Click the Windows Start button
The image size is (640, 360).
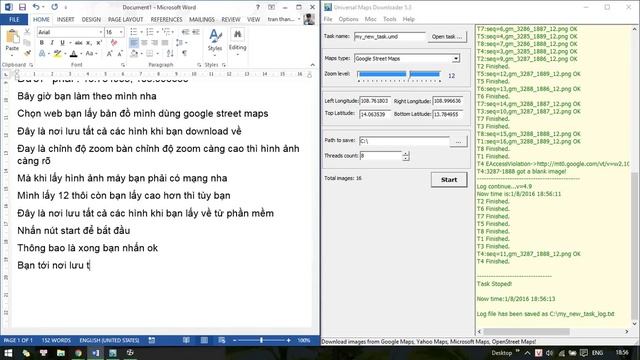tap(8, 353)
